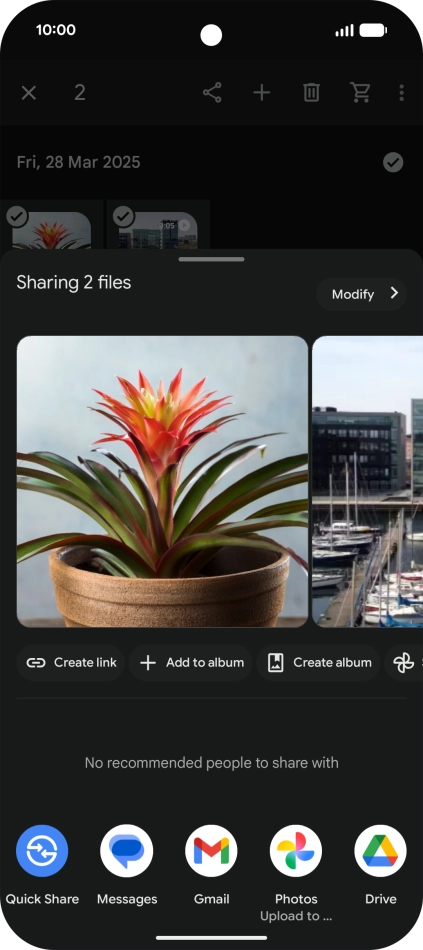Tap the share icon in top toolbar
423x950 pixels.
(212, 93)
